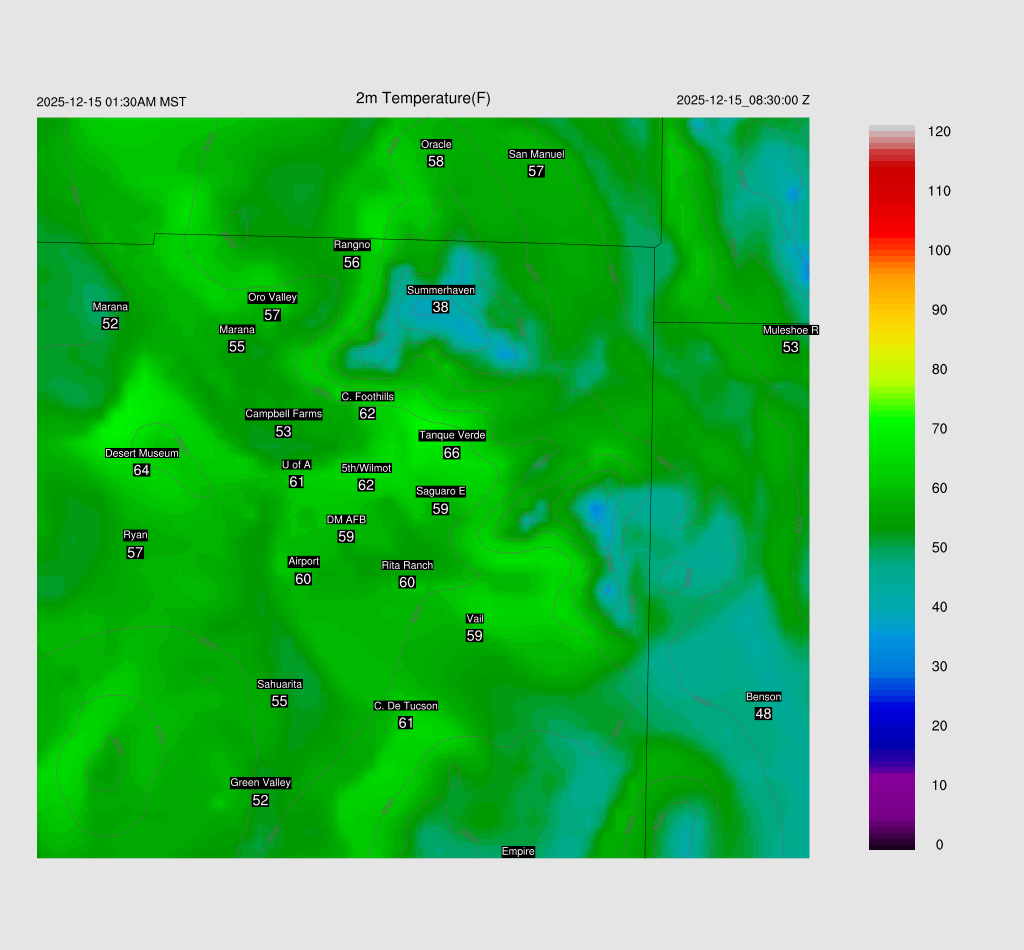Click the Rita Ranch station label

(407, 565)
